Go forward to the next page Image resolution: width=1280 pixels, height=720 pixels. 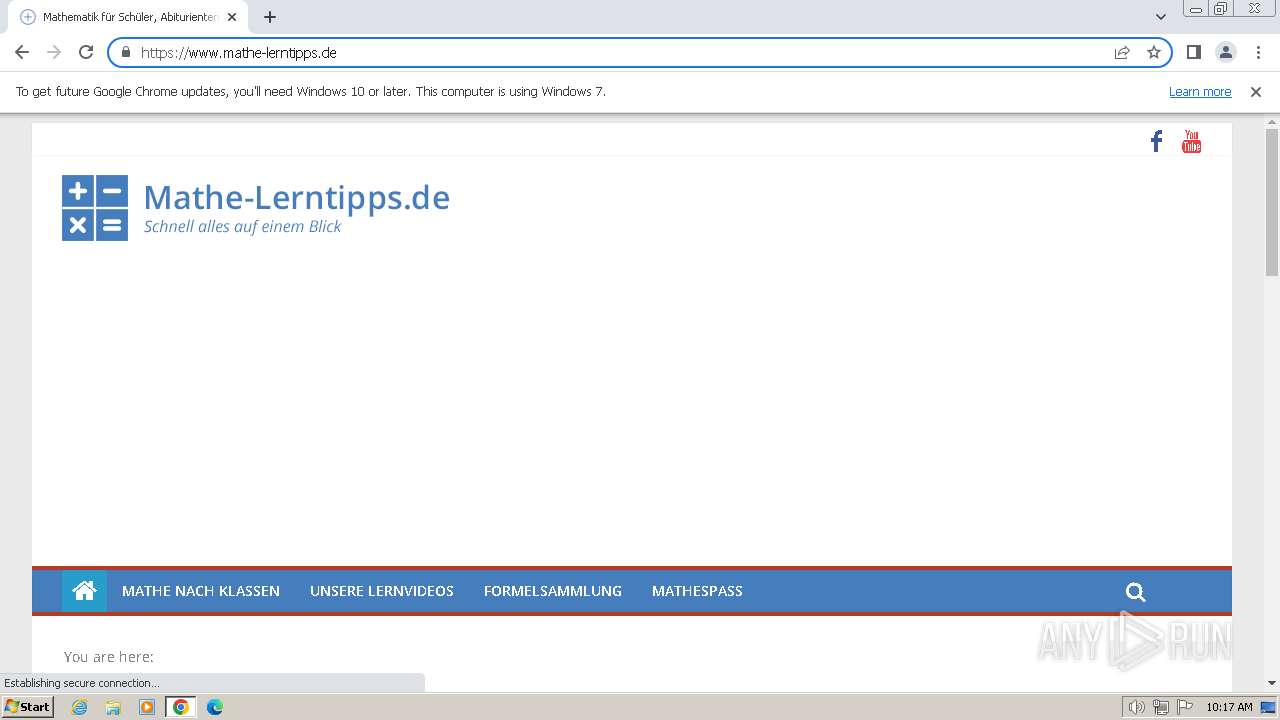point(54,52)
